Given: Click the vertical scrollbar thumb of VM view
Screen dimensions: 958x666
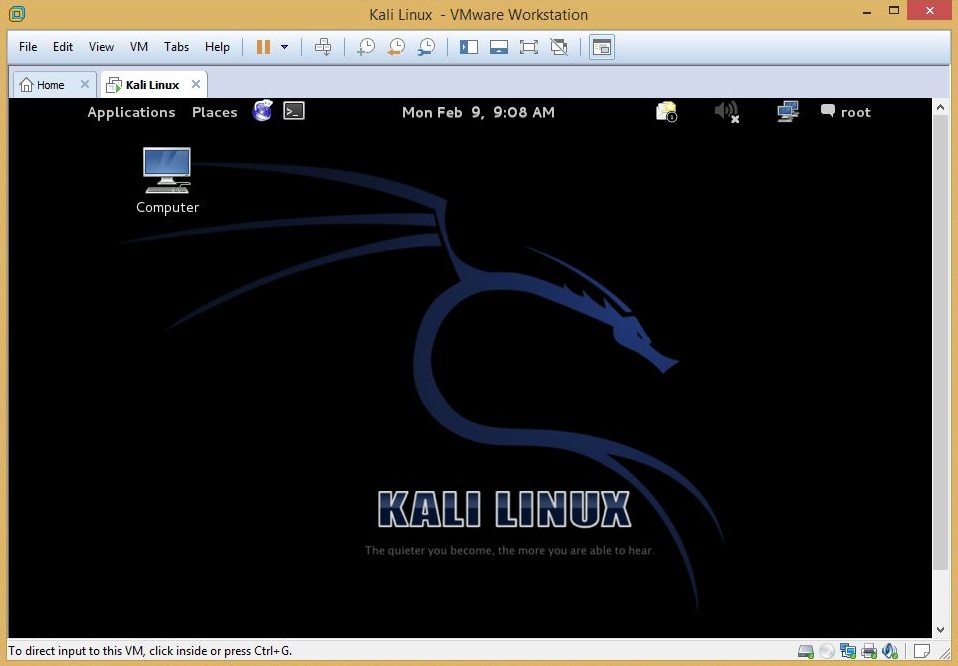Looking at the screenshot, I should [x=940, y=343].
